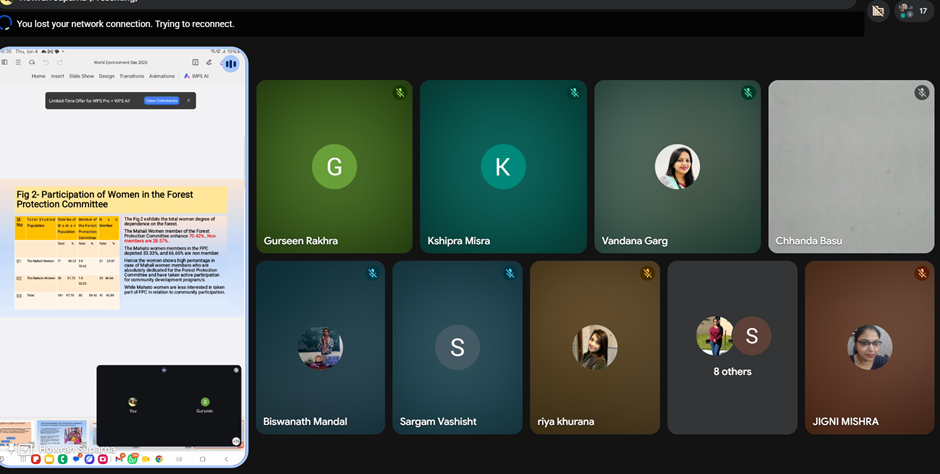Click the redo arrow in WPS toolbar

(59, 62)
